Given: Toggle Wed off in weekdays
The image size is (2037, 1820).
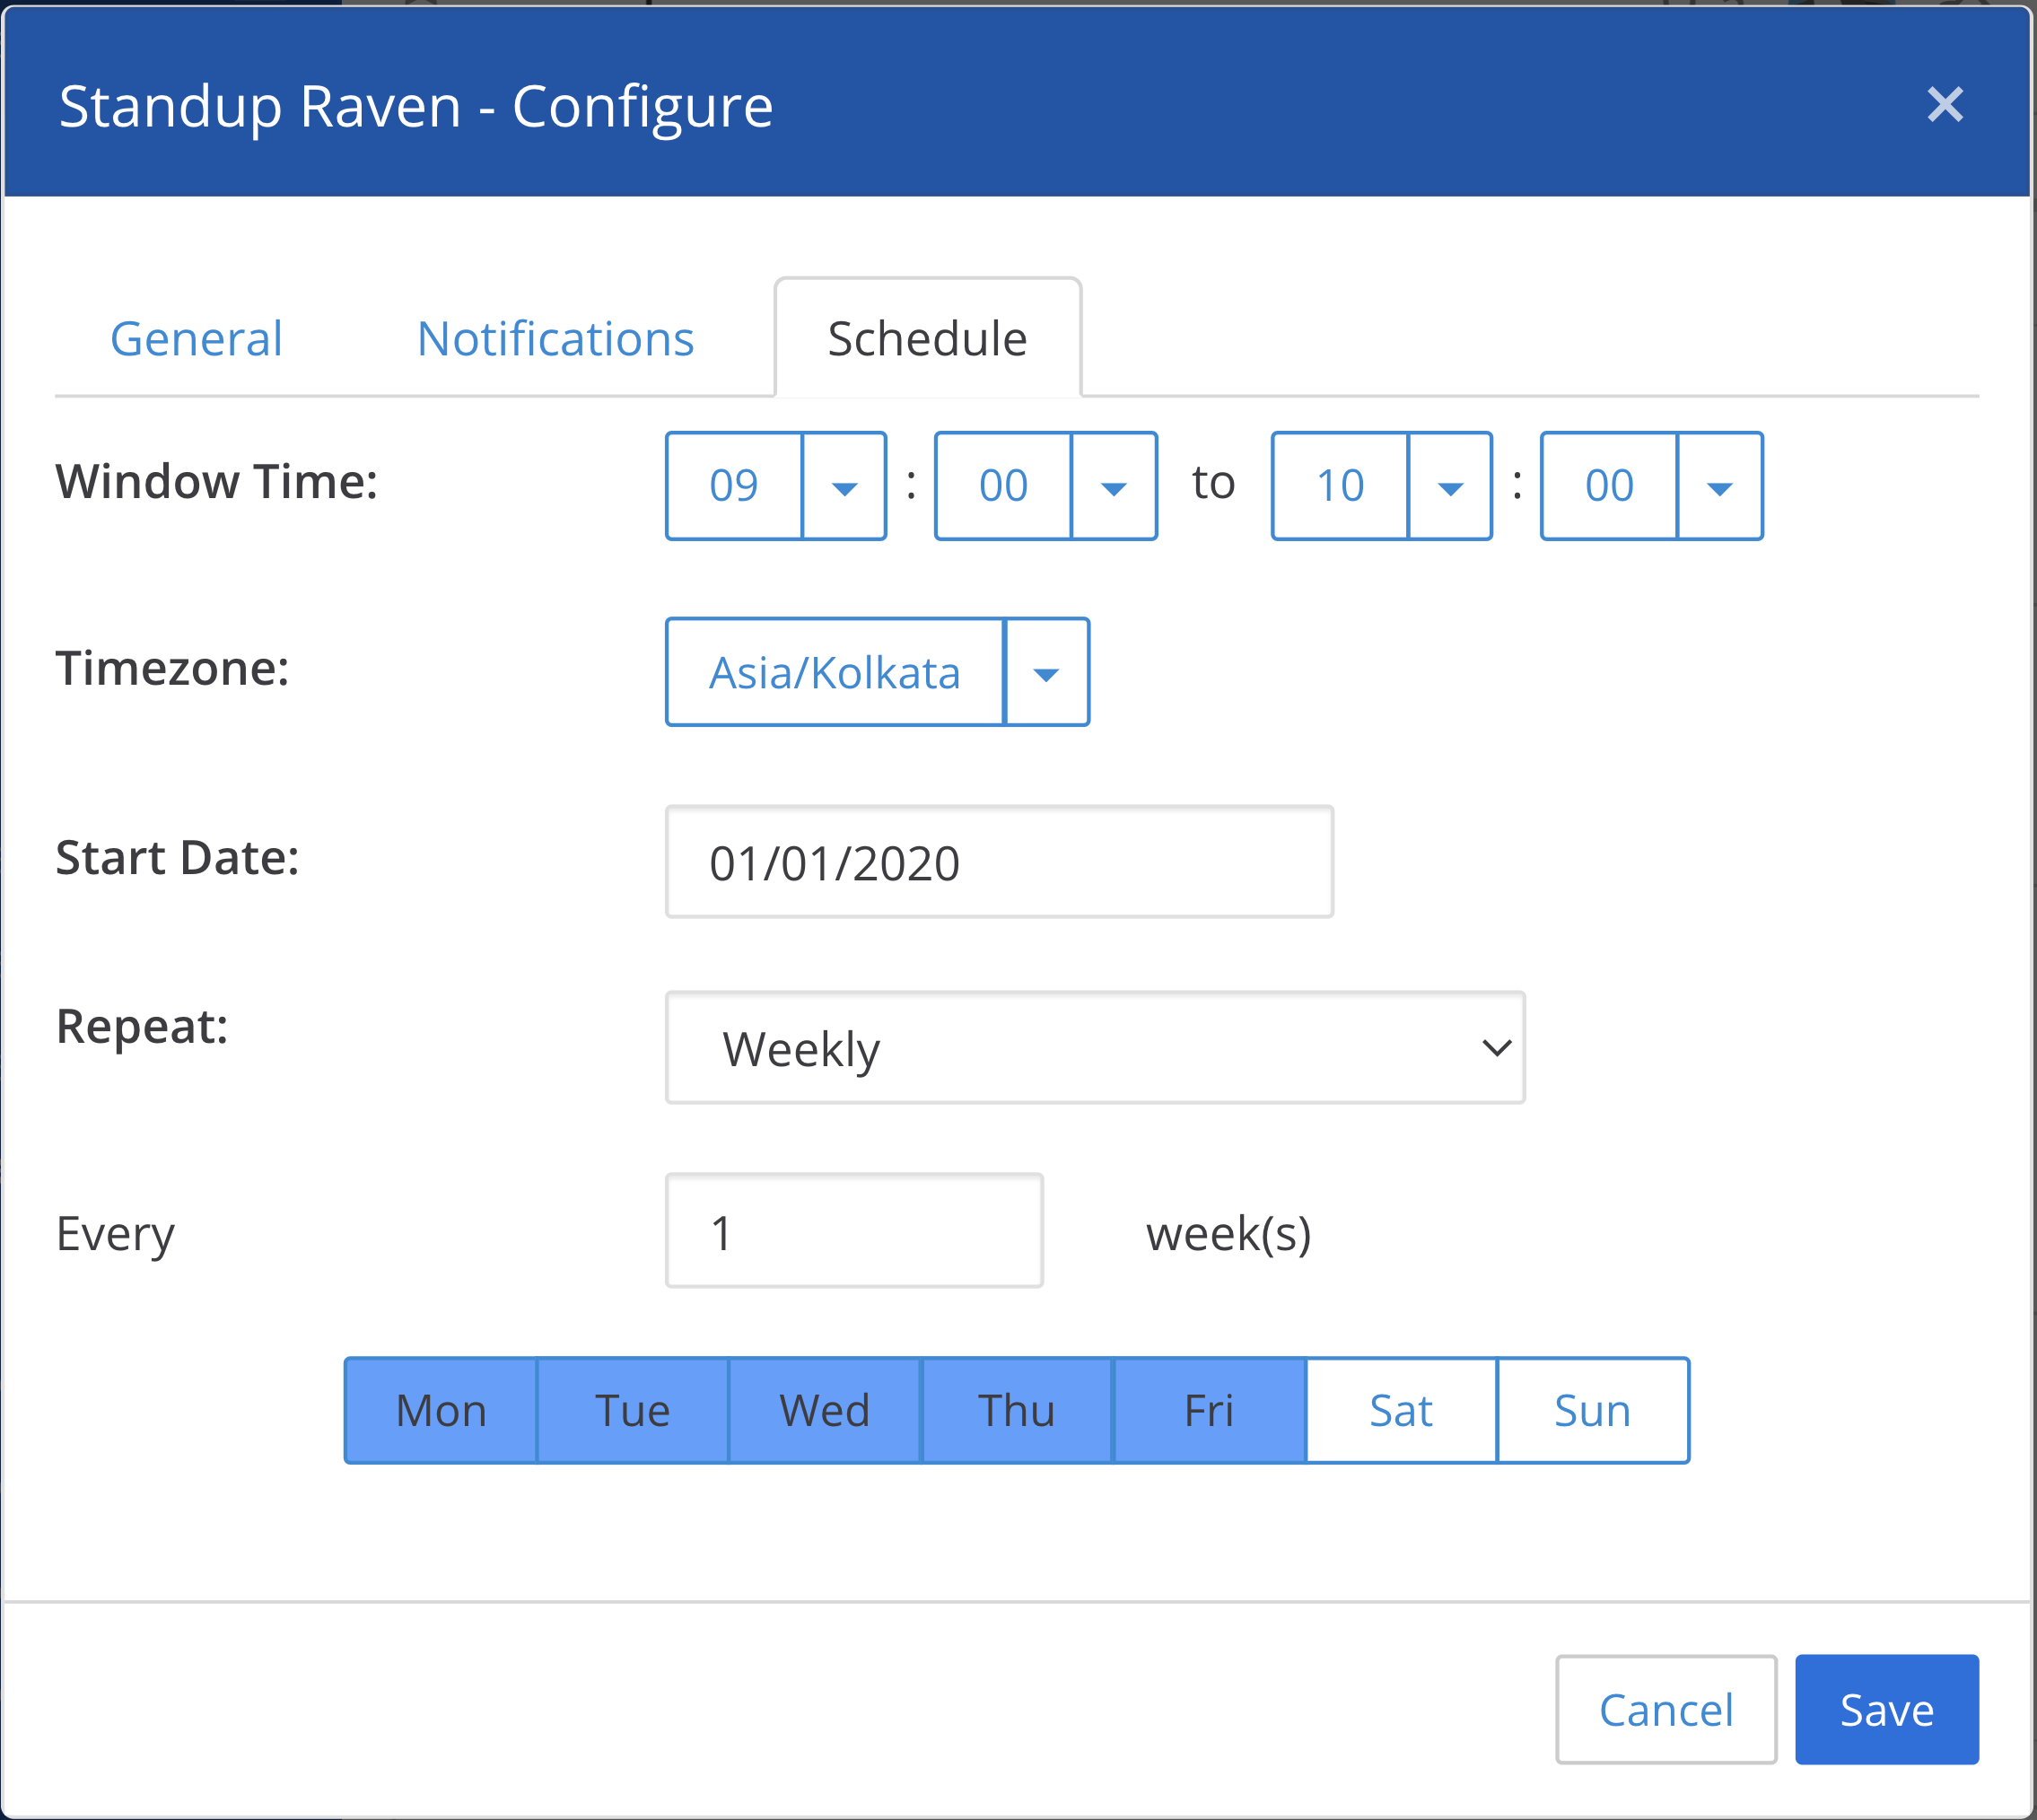Looking at the screenshot, I should pos(824,1411).
